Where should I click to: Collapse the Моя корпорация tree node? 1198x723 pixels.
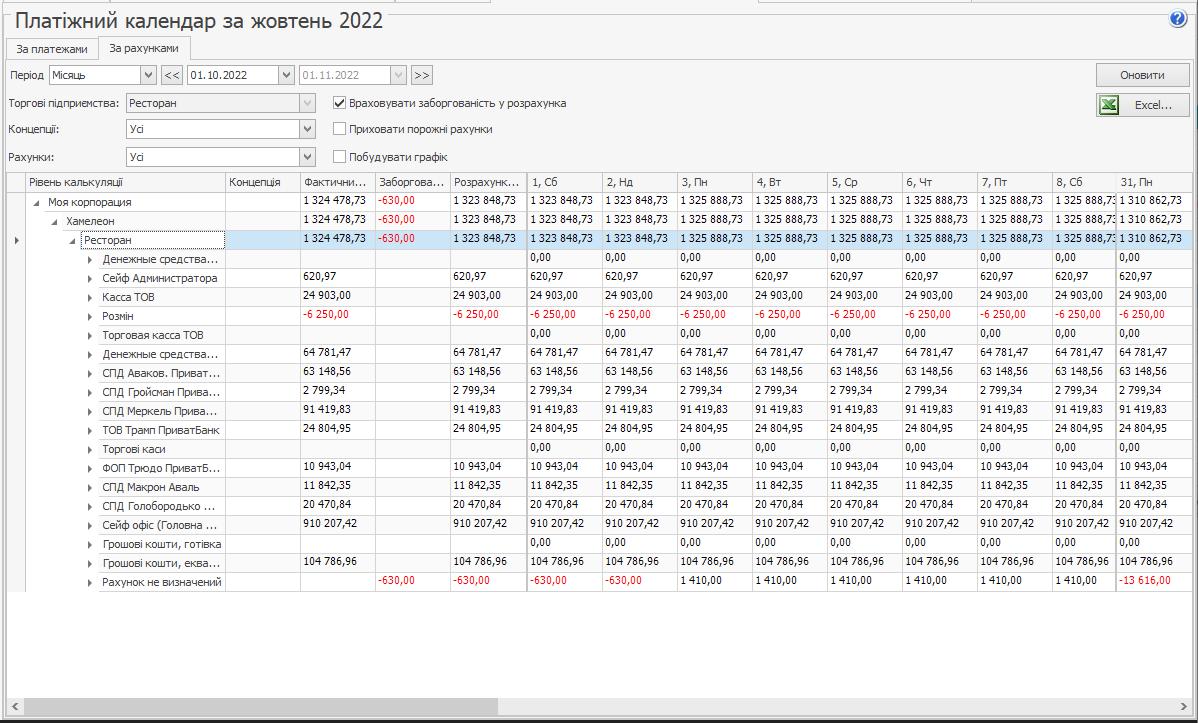[37, 202]
